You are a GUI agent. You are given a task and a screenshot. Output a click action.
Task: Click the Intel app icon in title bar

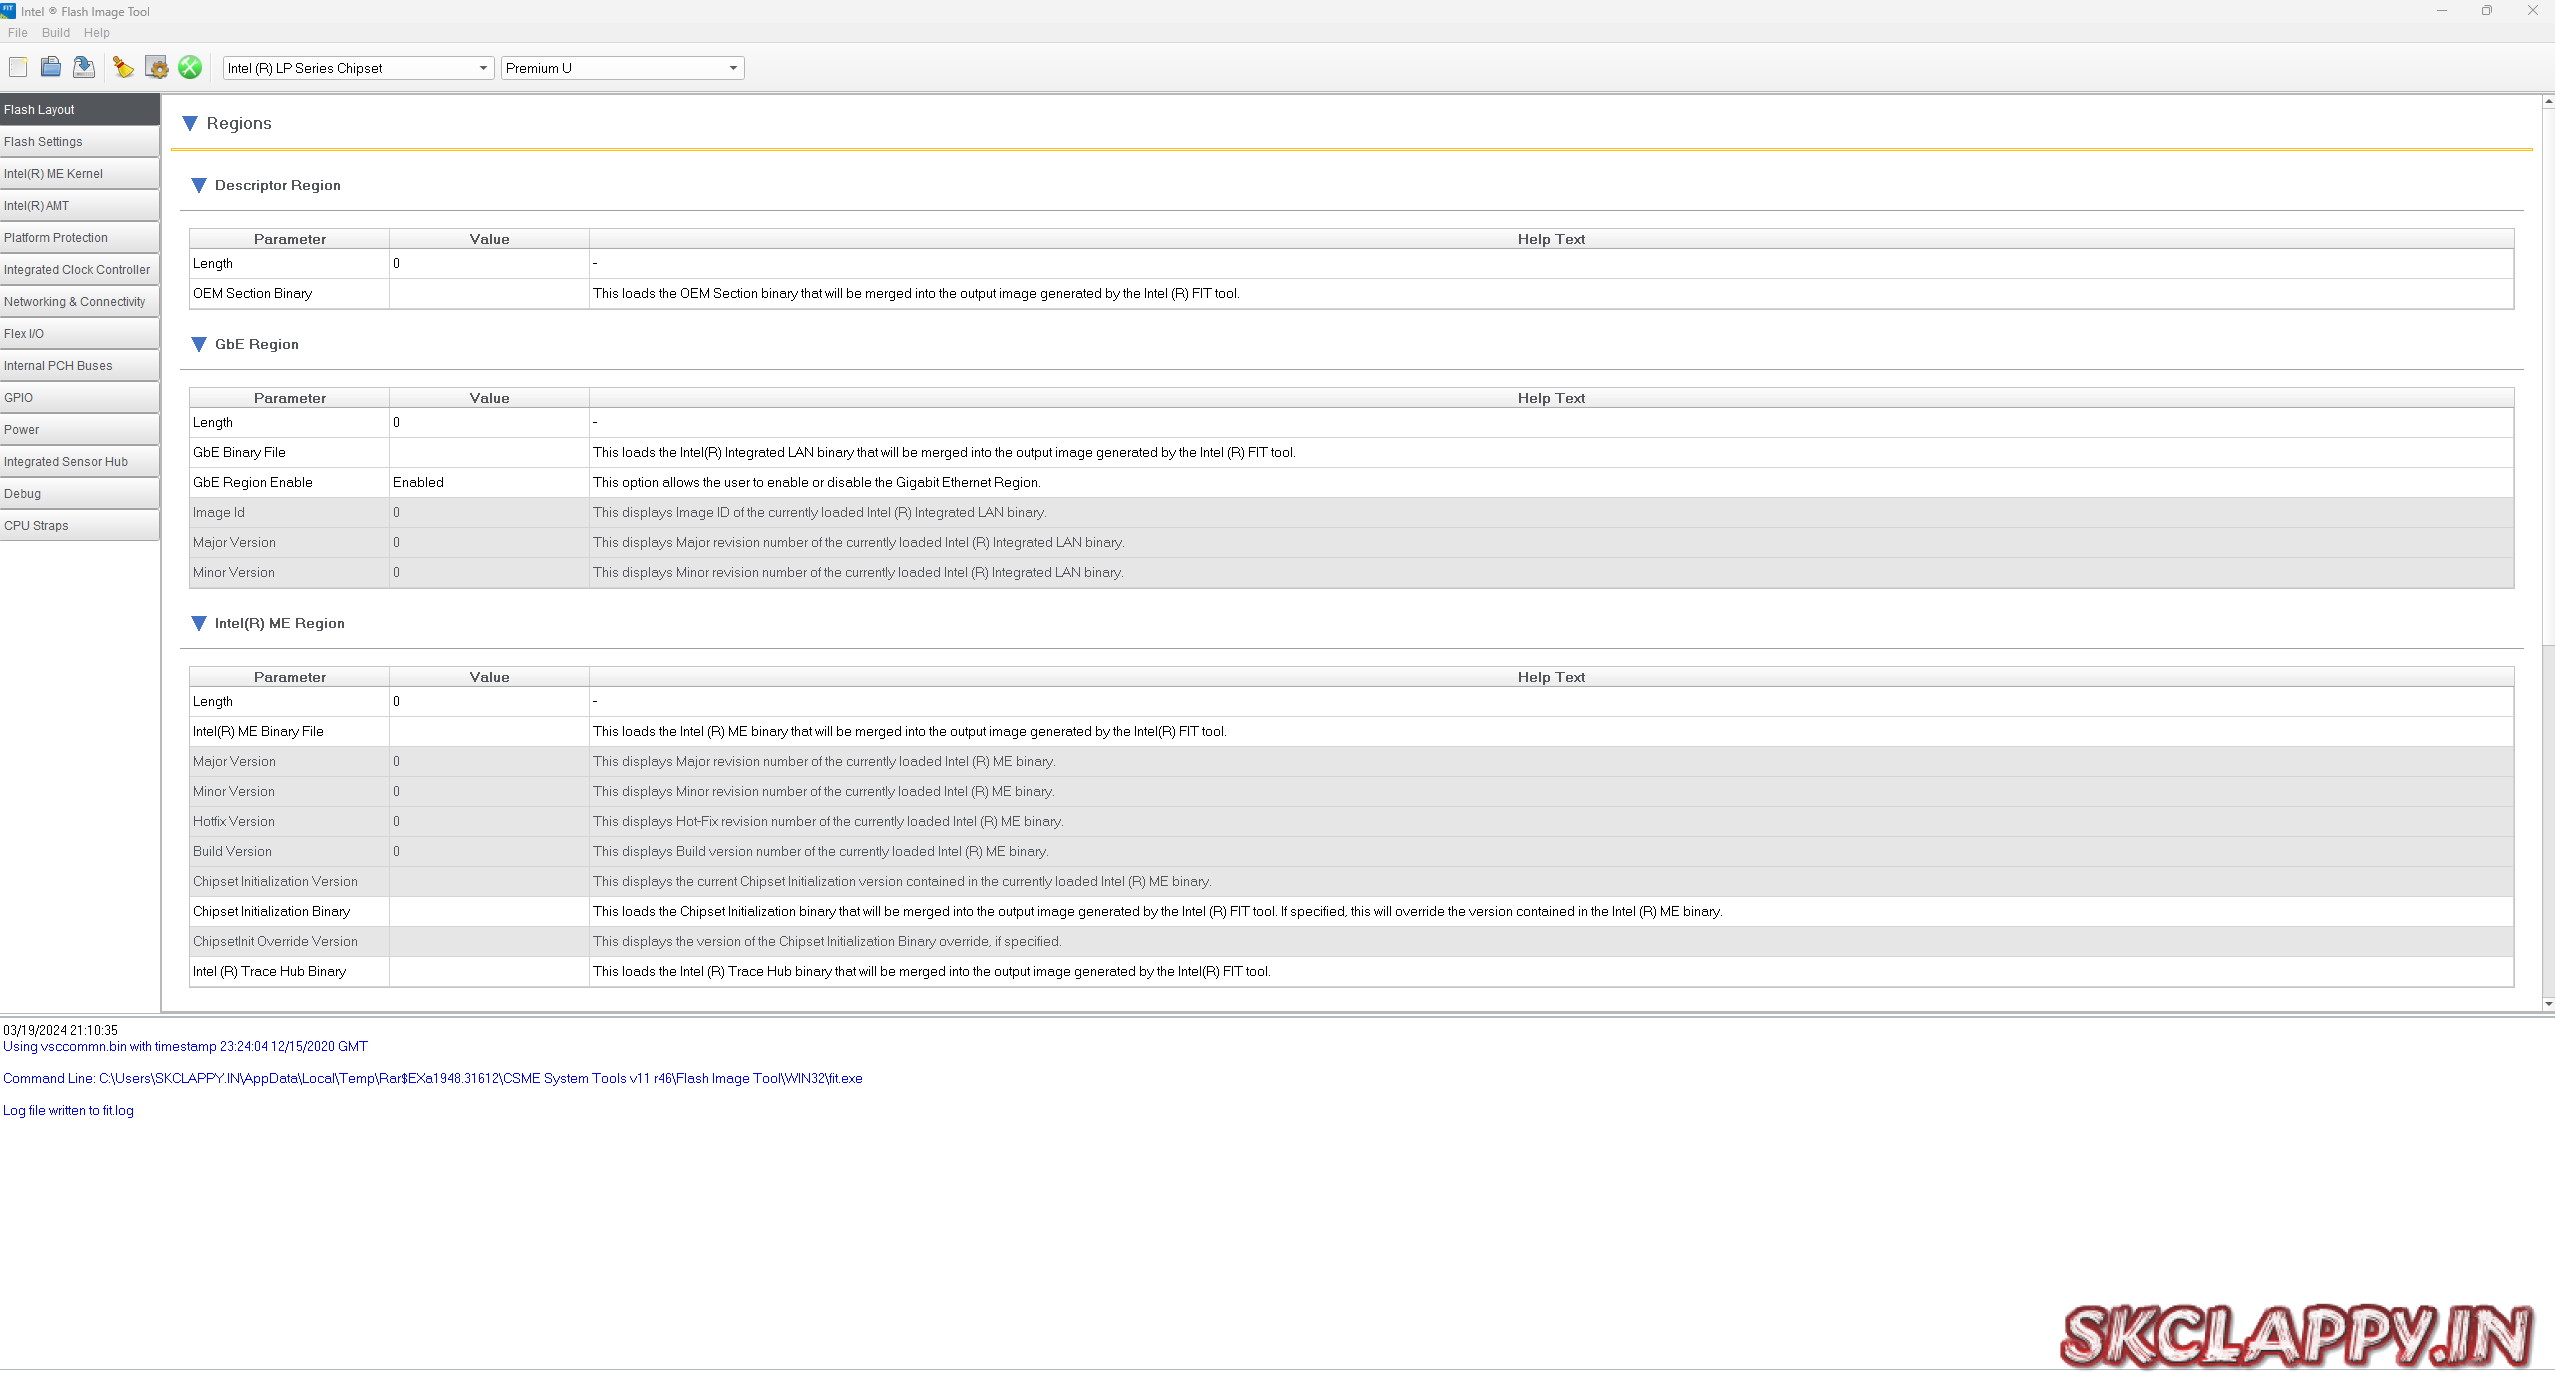click(x=9, y=11)
